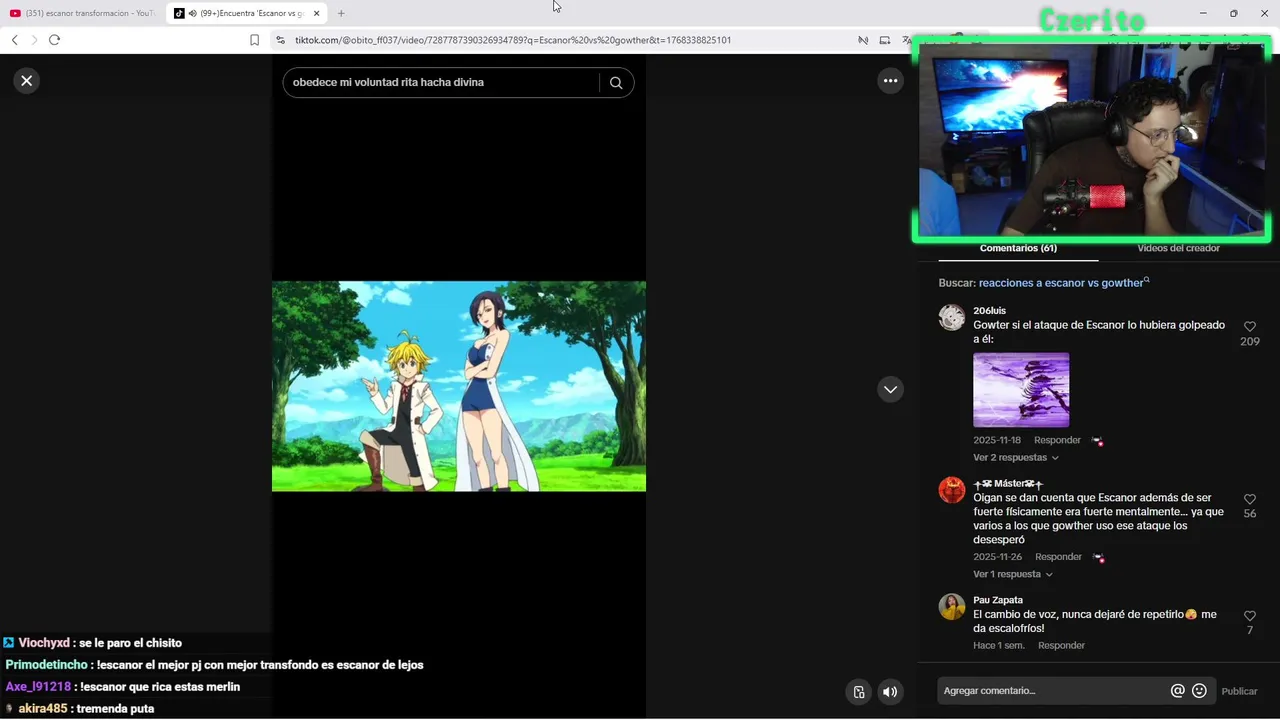
Task: Click the akira485 chat username
Action: (x=43, y=709)
